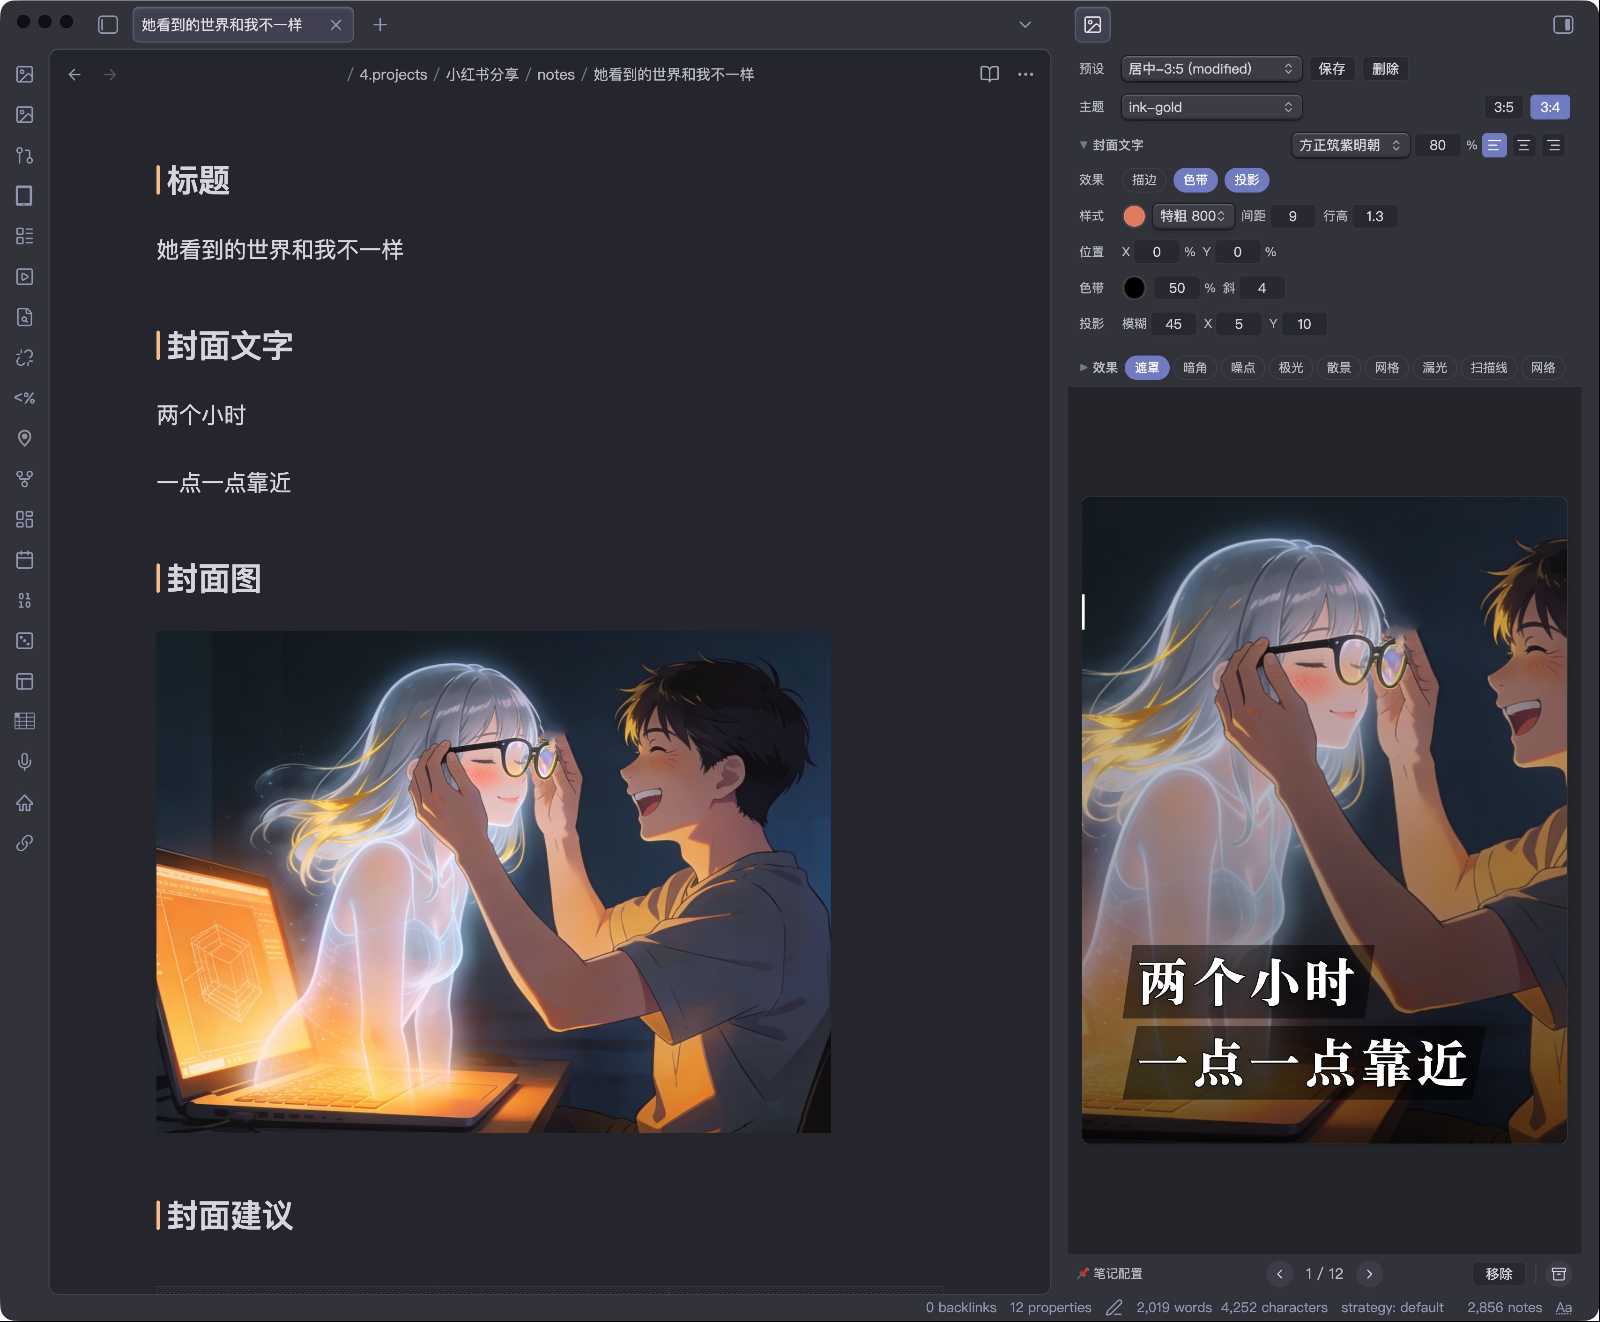Click the file search icon in left ribbon

point(25,317)
